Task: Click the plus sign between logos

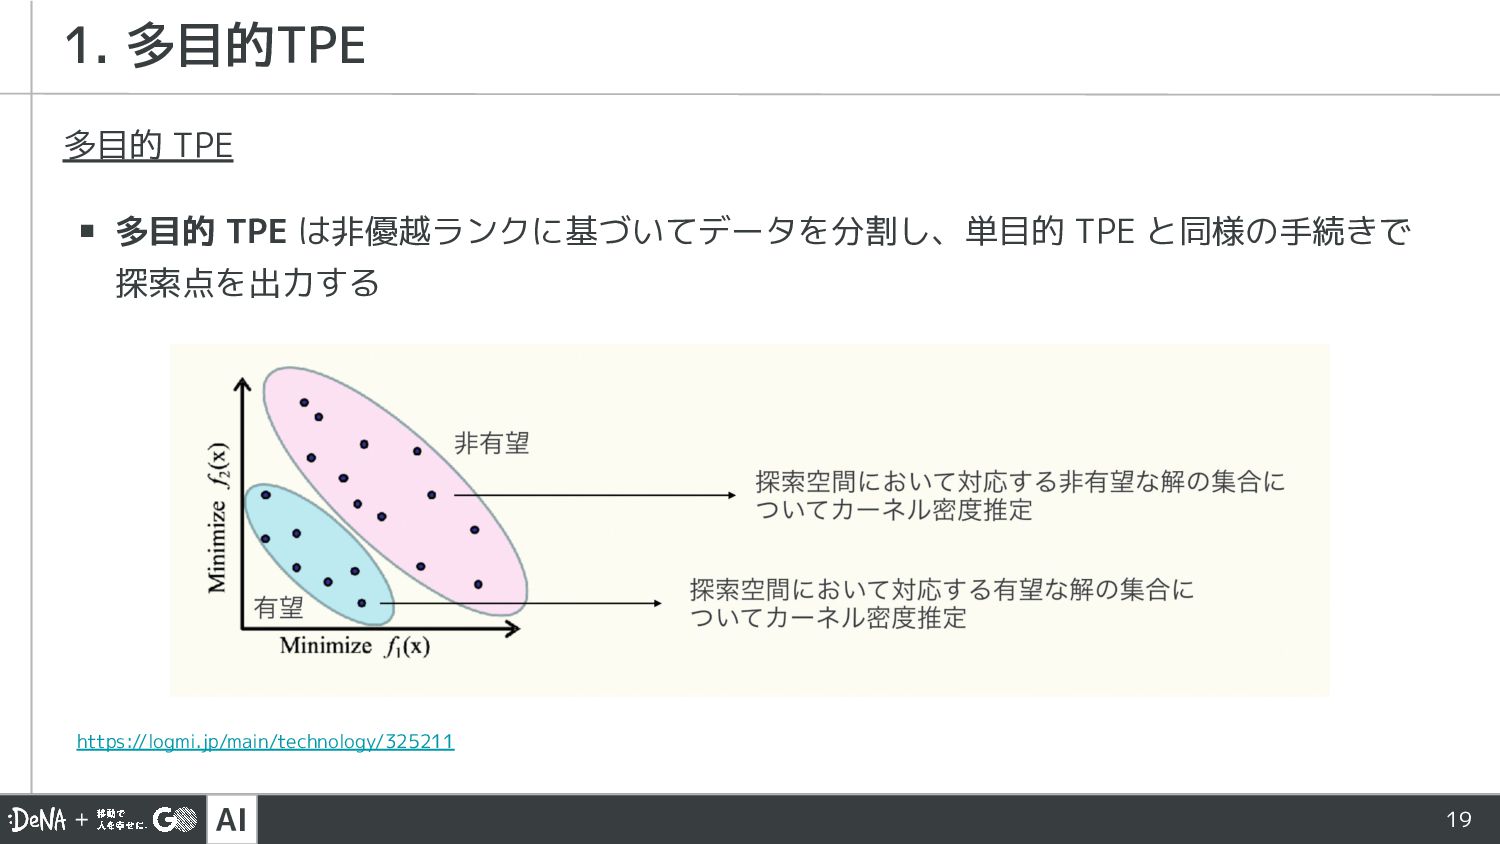Action: click(x=82, y=820)
